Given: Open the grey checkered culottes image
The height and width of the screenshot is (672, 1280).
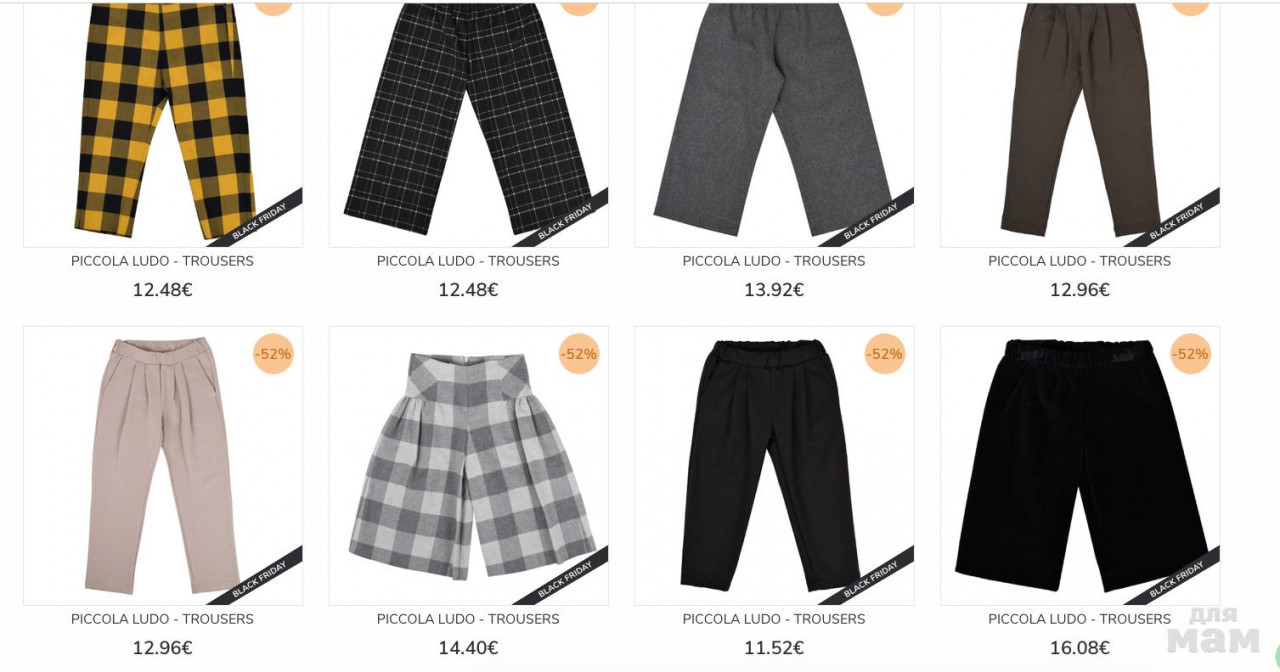Looking at the screenshot, I should [469, 466].
